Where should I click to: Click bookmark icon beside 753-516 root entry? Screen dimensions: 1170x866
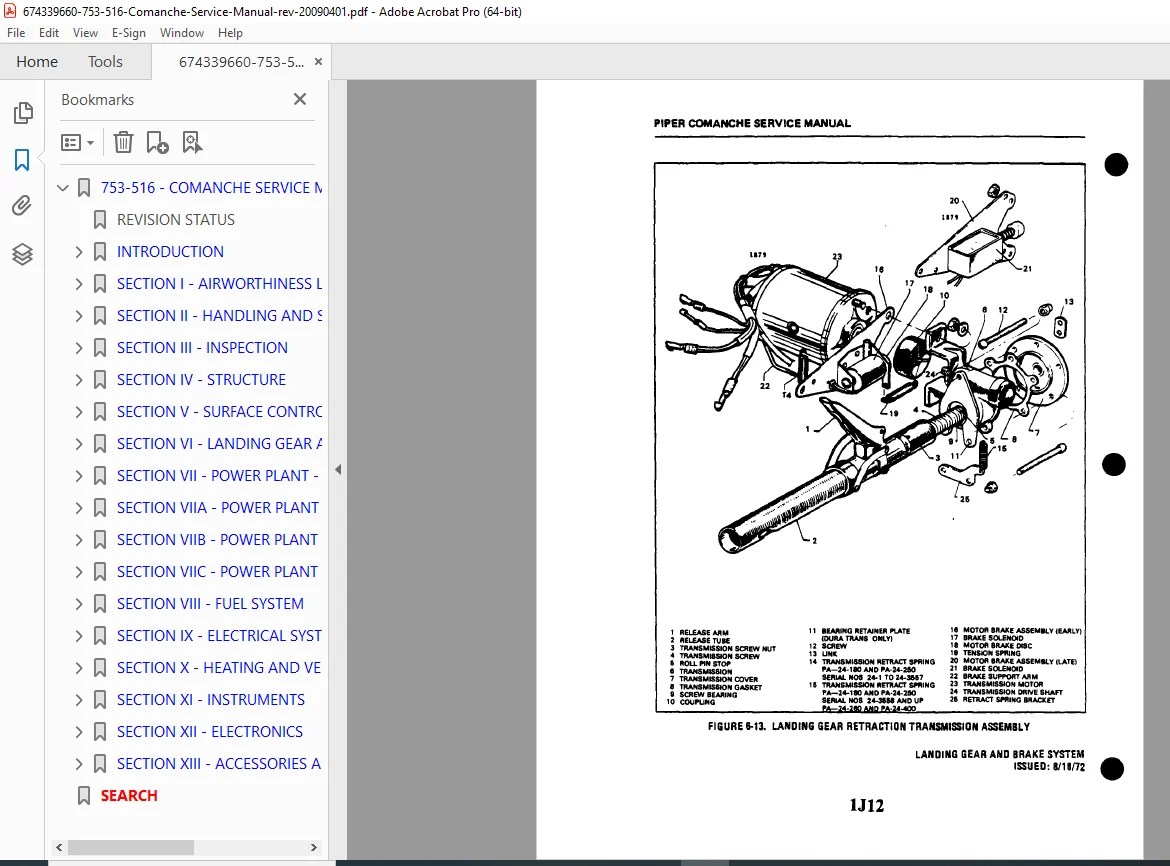(84, 188)
